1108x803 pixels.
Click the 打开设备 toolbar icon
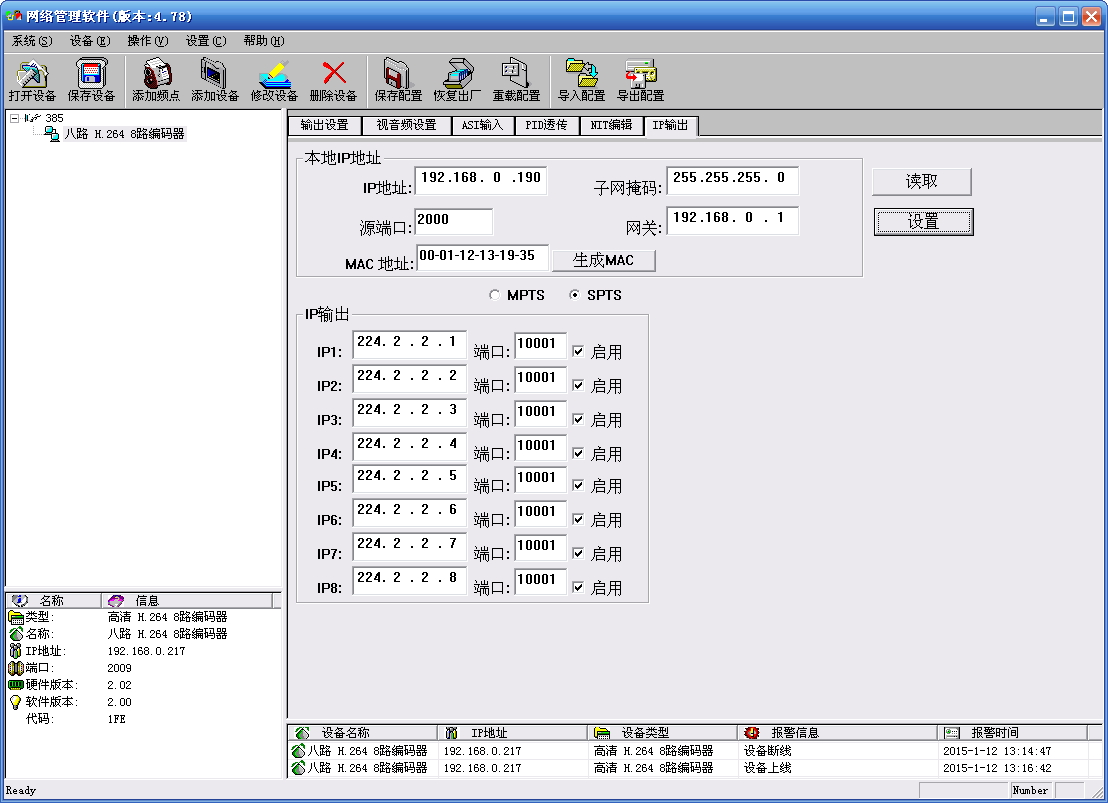coord(32,74)
